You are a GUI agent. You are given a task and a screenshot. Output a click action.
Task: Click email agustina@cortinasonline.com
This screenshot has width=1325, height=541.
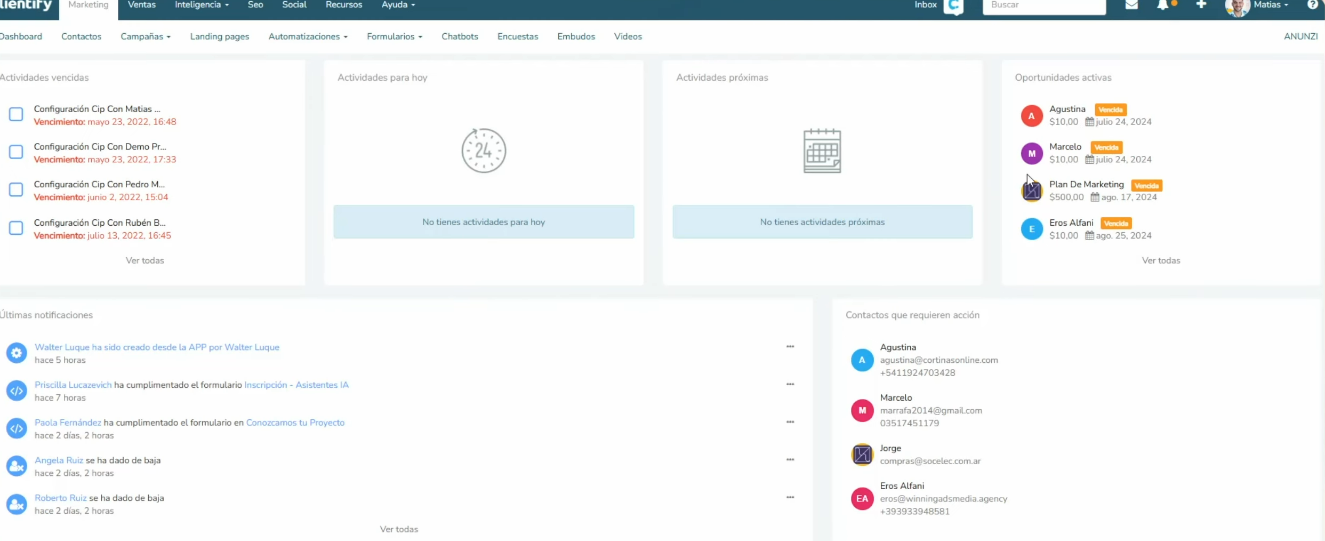tap(939, 360)
